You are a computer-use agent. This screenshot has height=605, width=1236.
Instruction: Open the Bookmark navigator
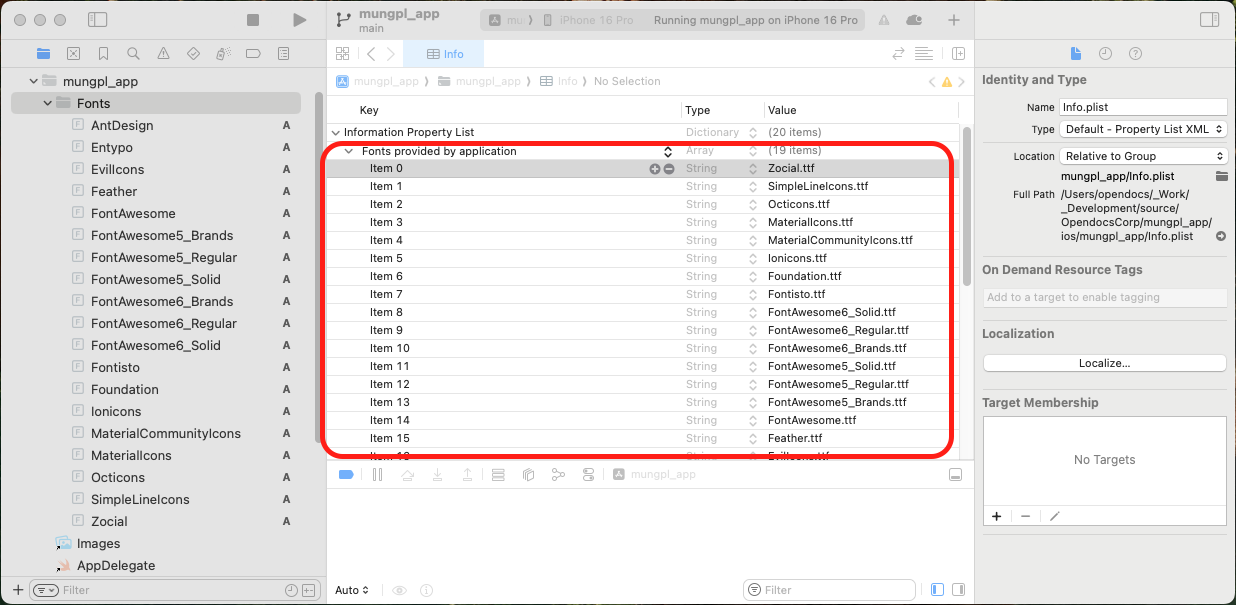[103, 54]
